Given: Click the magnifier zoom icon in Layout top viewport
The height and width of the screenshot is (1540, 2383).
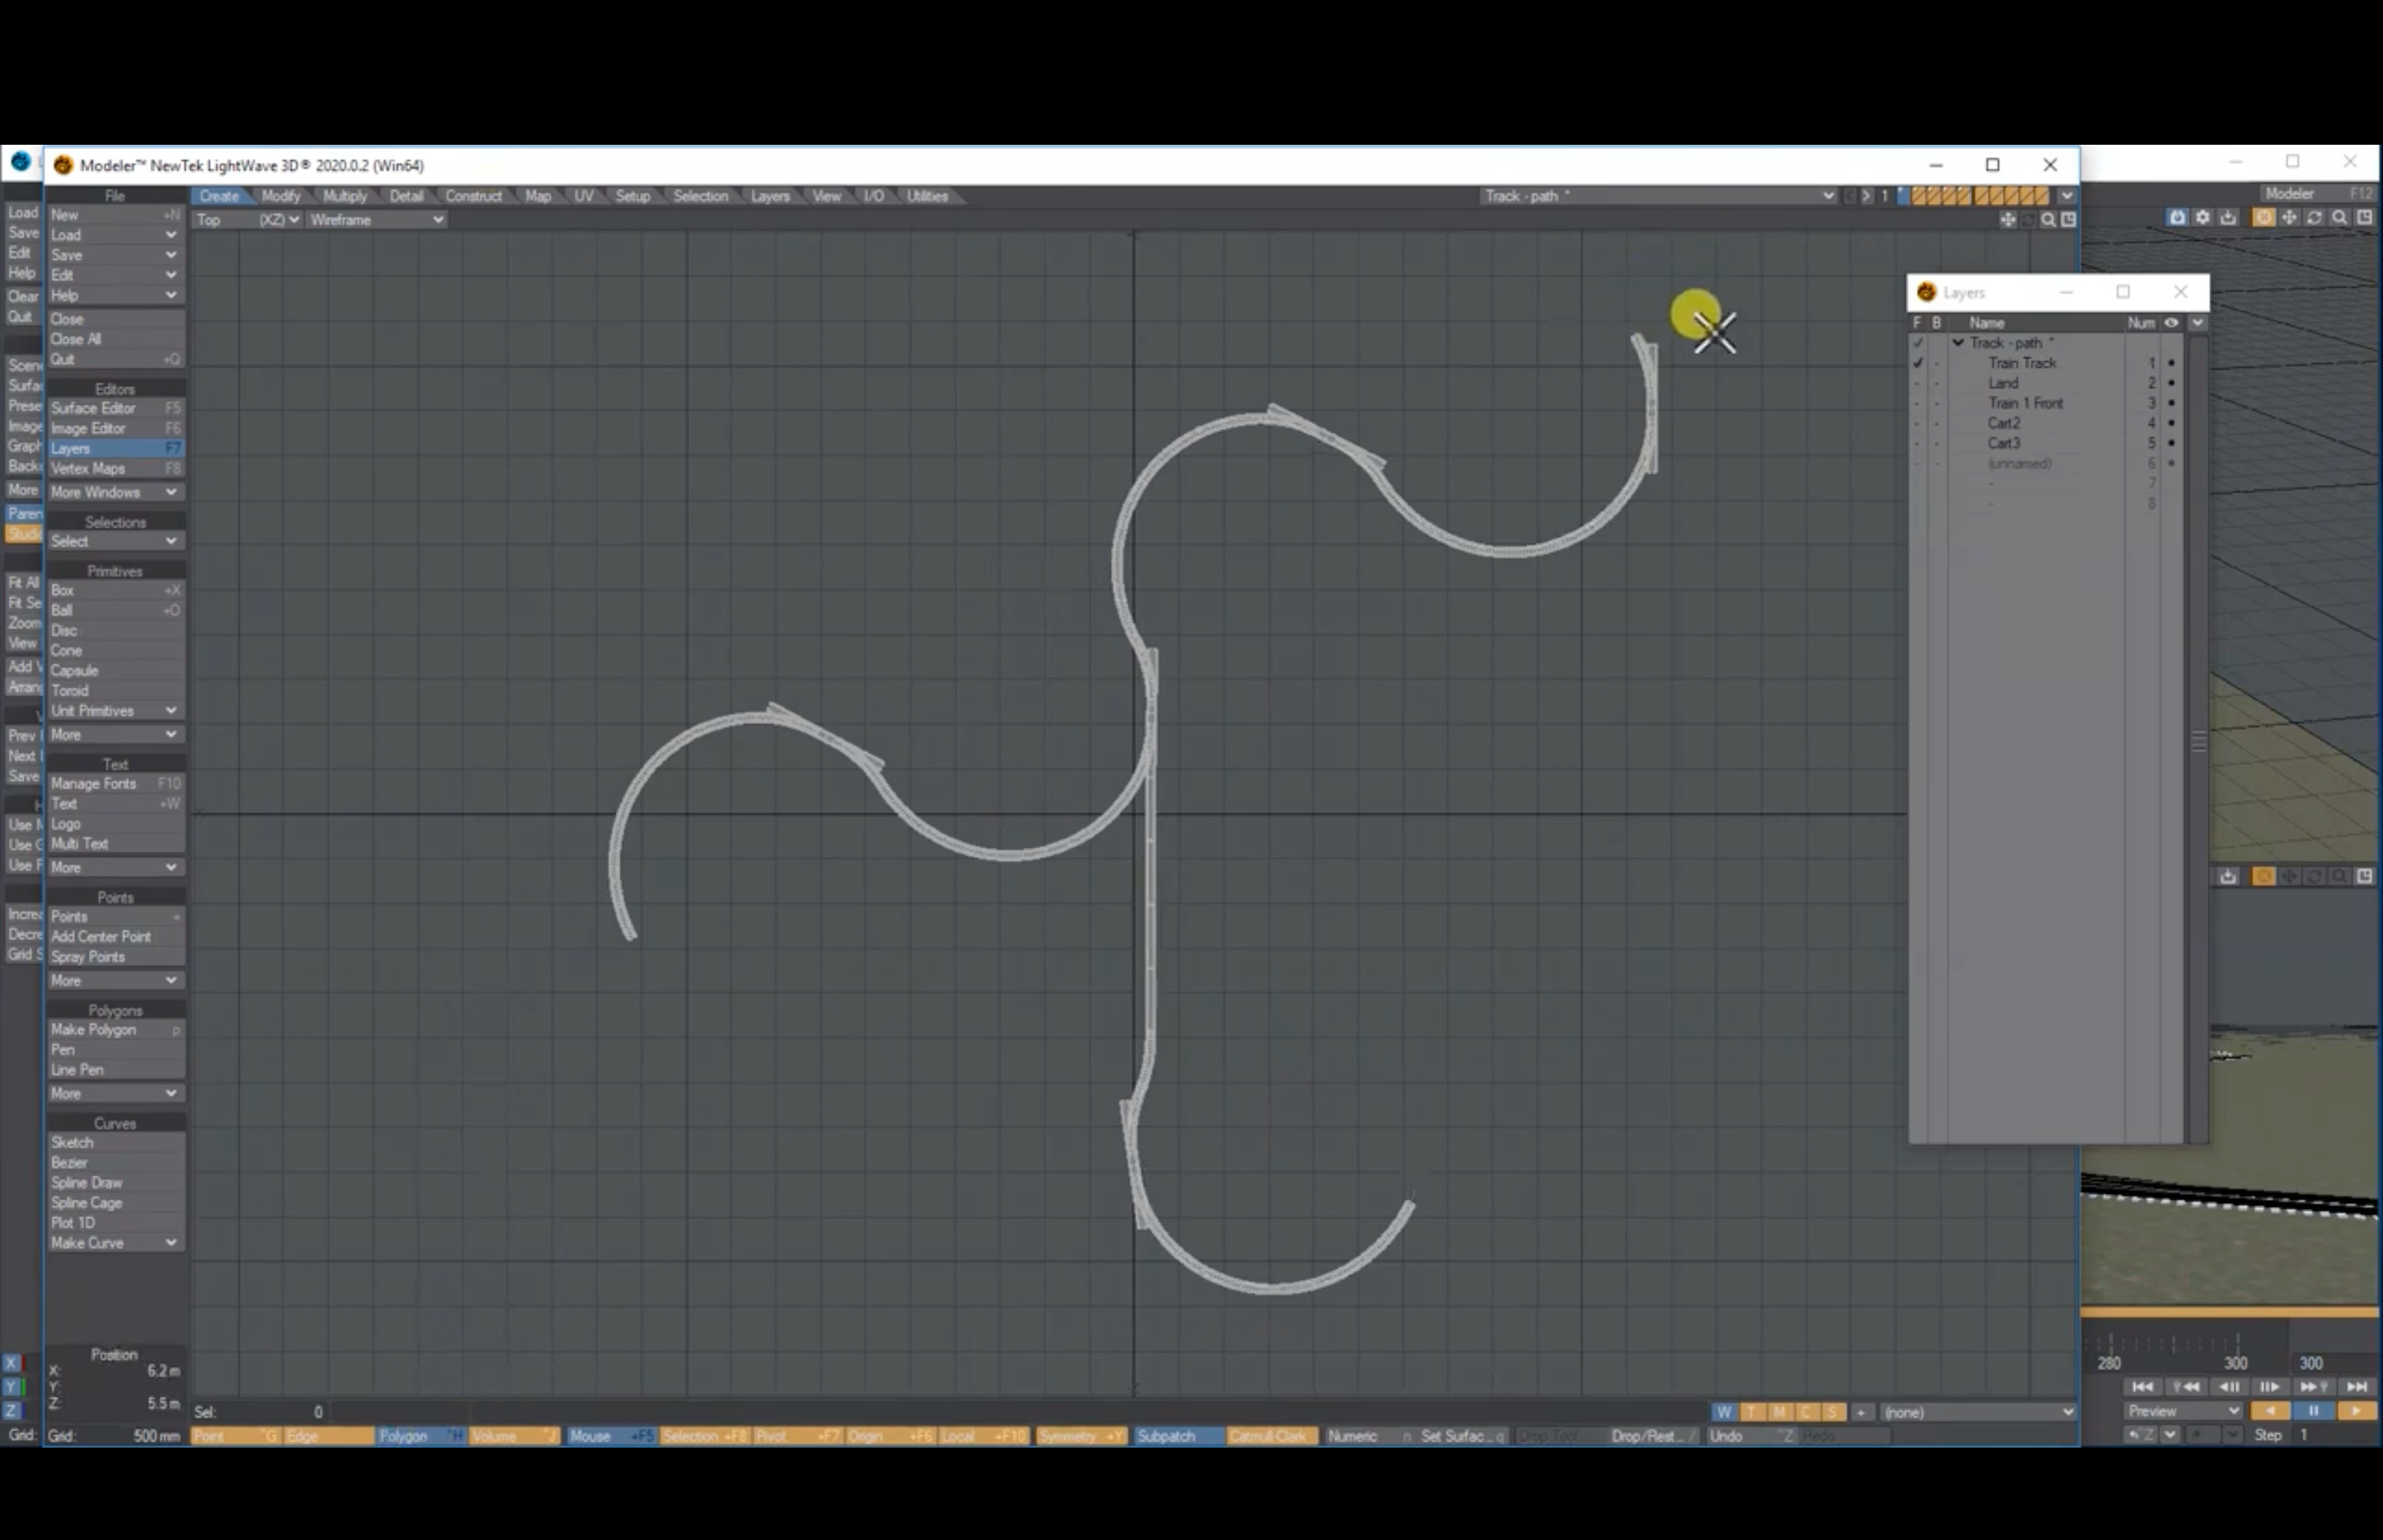Looking at the screenshot, I should click(x=2339, y=217).
